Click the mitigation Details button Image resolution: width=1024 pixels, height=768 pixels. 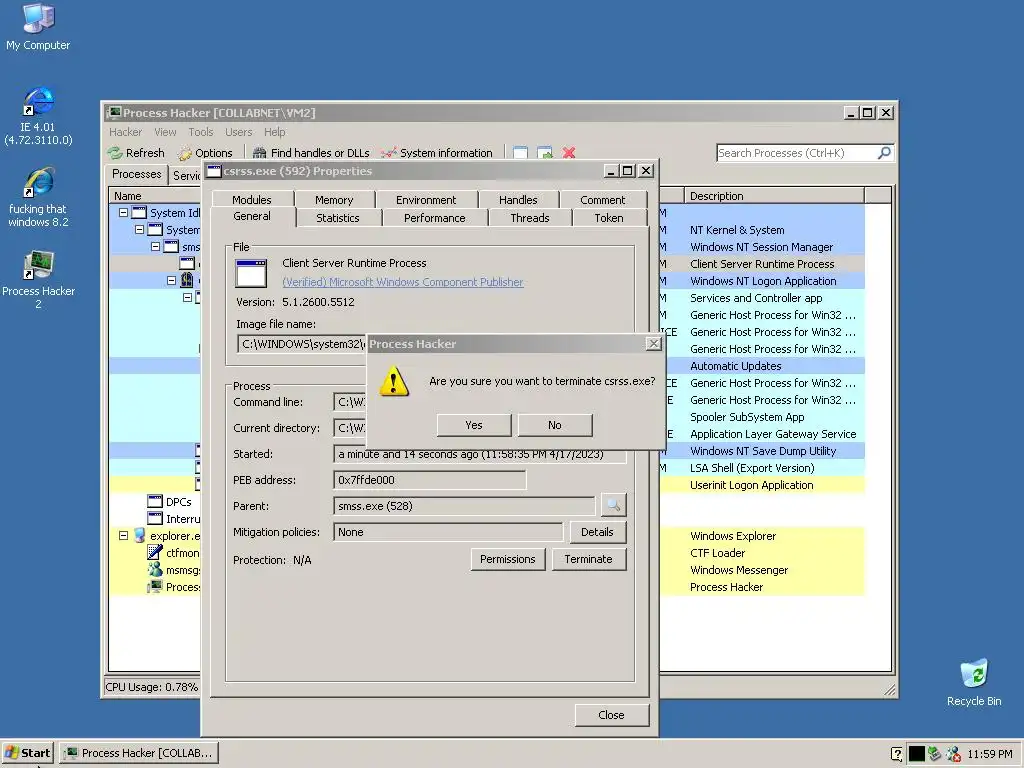point(597,532)
